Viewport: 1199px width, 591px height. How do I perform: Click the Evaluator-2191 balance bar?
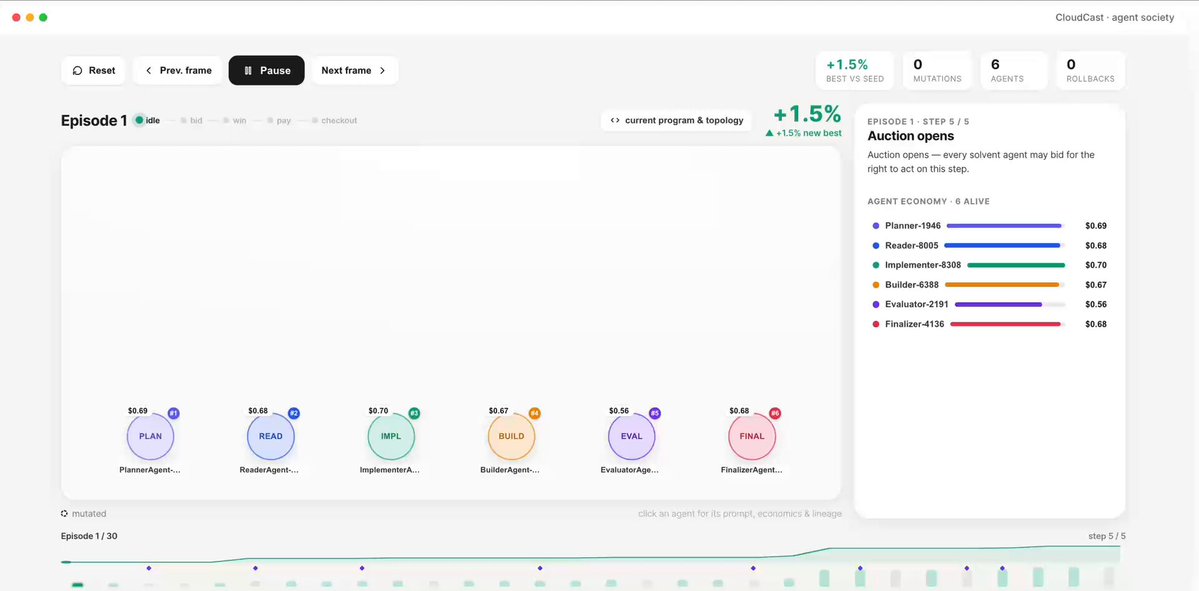(1009, 304)
